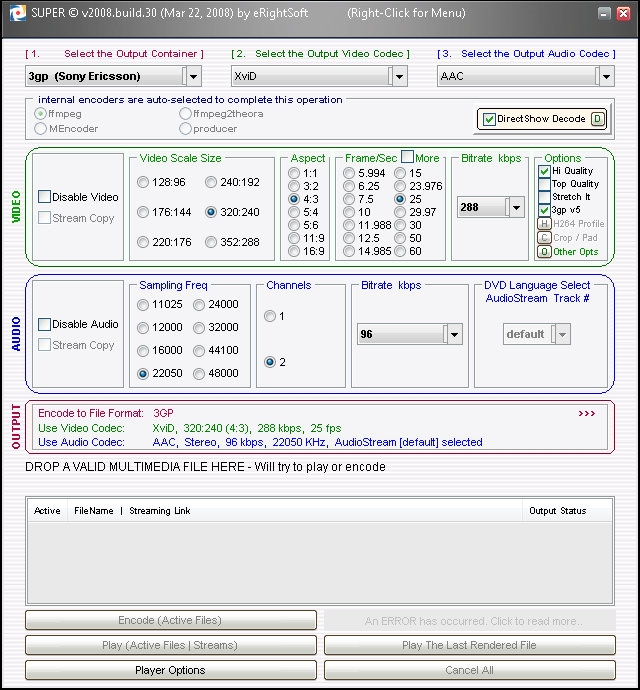
Task: Click Play (Active Files | Streams) button
Action: coord(171,645)
